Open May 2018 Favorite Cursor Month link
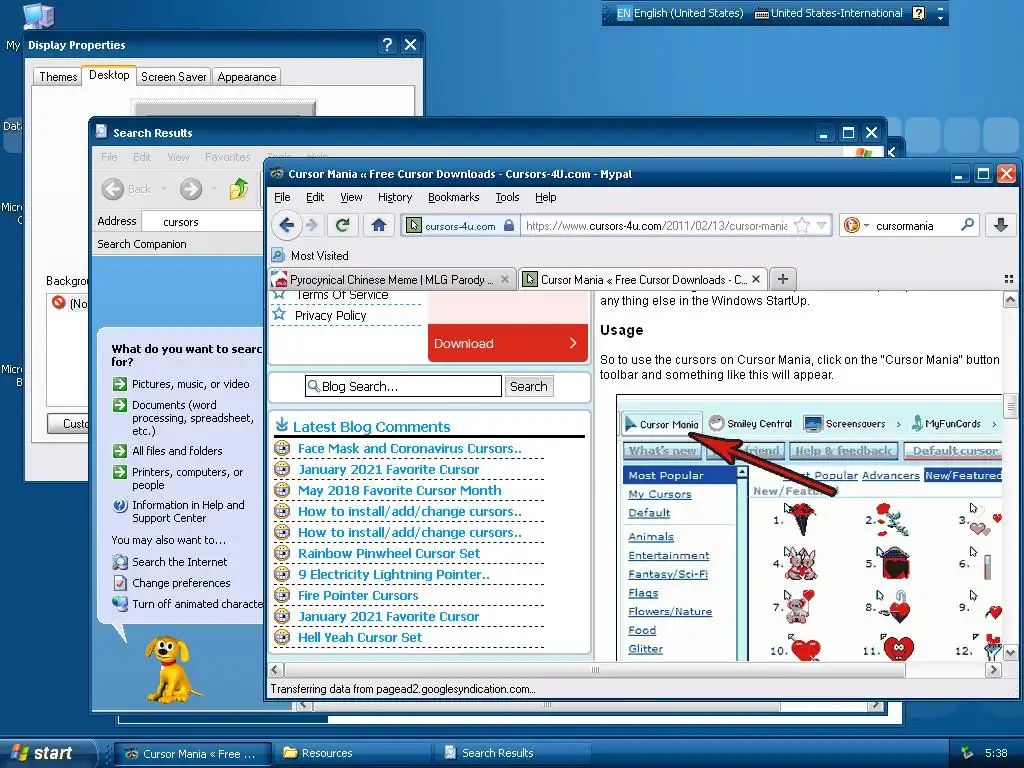This screenshot has width=1024, height=768. coord(400,490)
